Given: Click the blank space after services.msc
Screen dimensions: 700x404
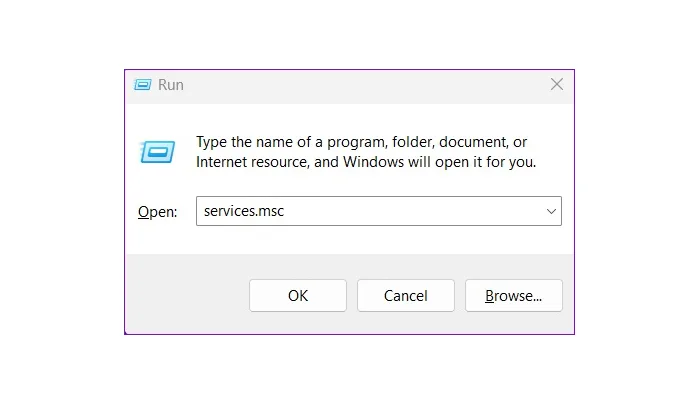Looking at the screenshot, I should [420, 211].
